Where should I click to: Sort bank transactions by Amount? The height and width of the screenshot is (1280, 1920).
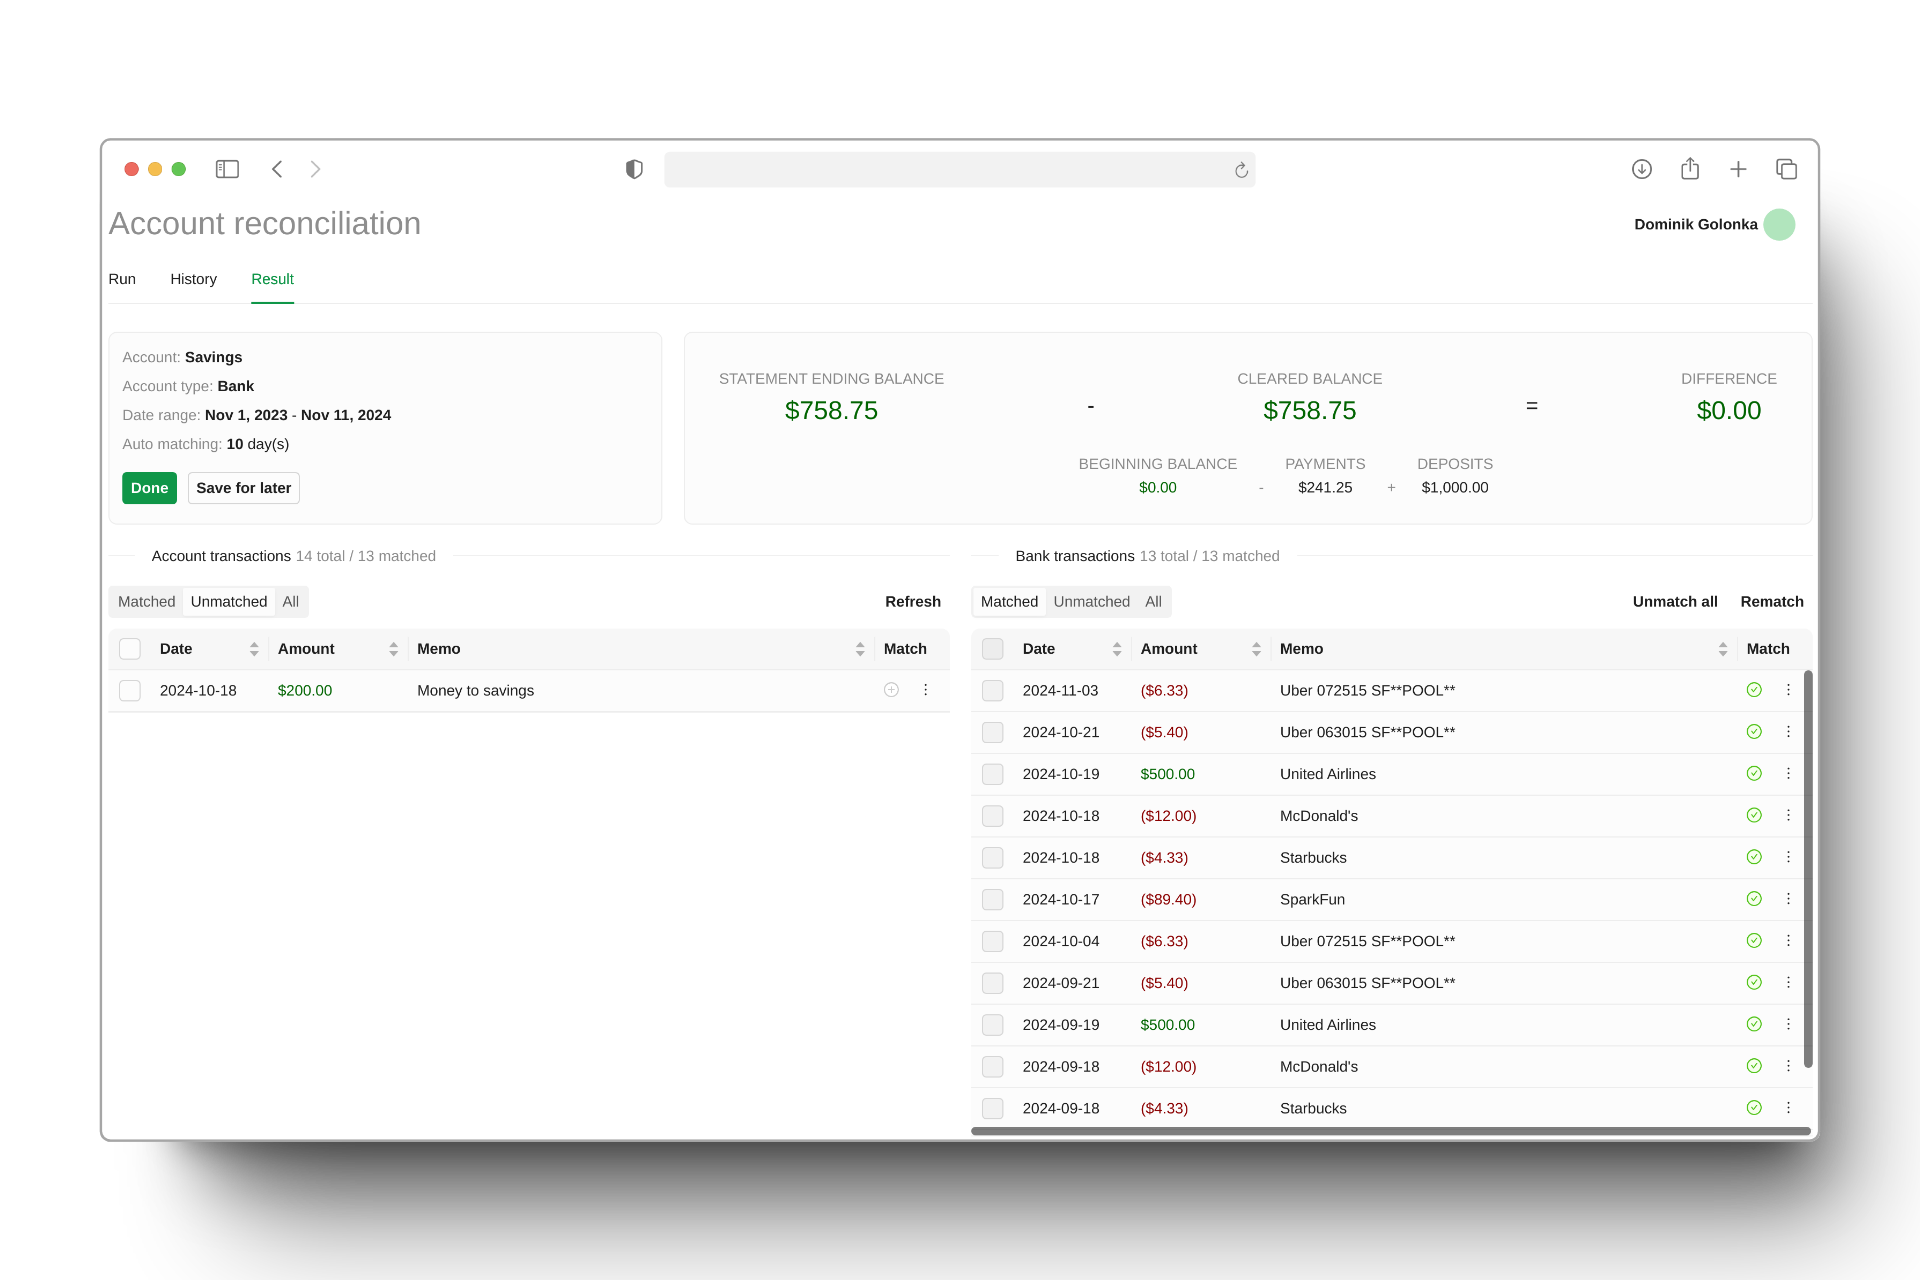1256,649
